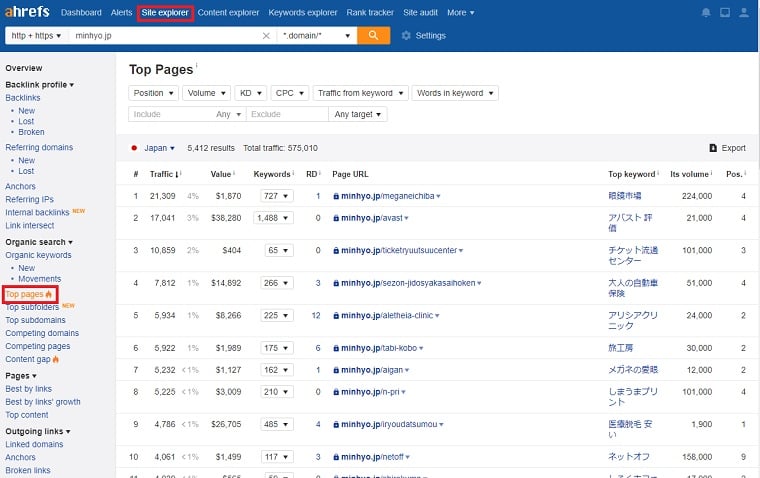Click the ahrefs logo
This screenshot has width=760, height=478.
coord(27,13)
